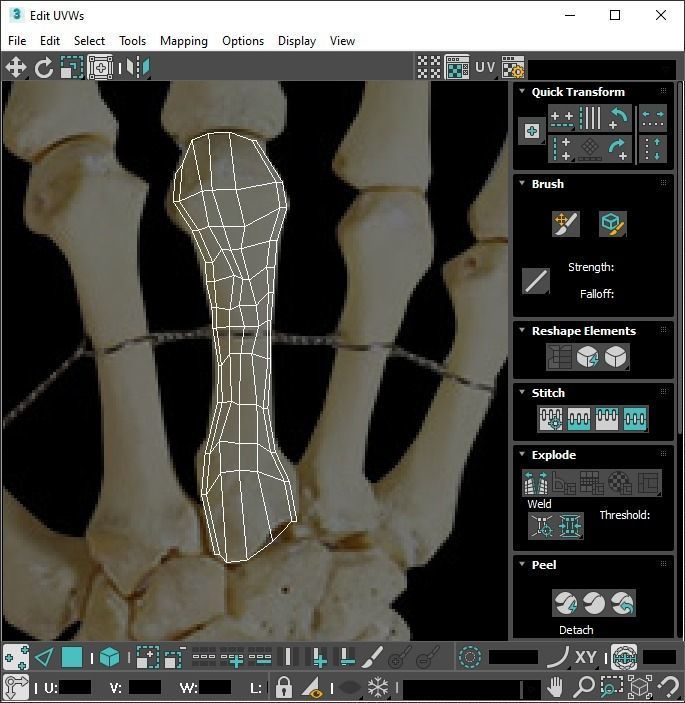Open the View menu
Viewport: 685px width, 703px height.
(342, 41)
